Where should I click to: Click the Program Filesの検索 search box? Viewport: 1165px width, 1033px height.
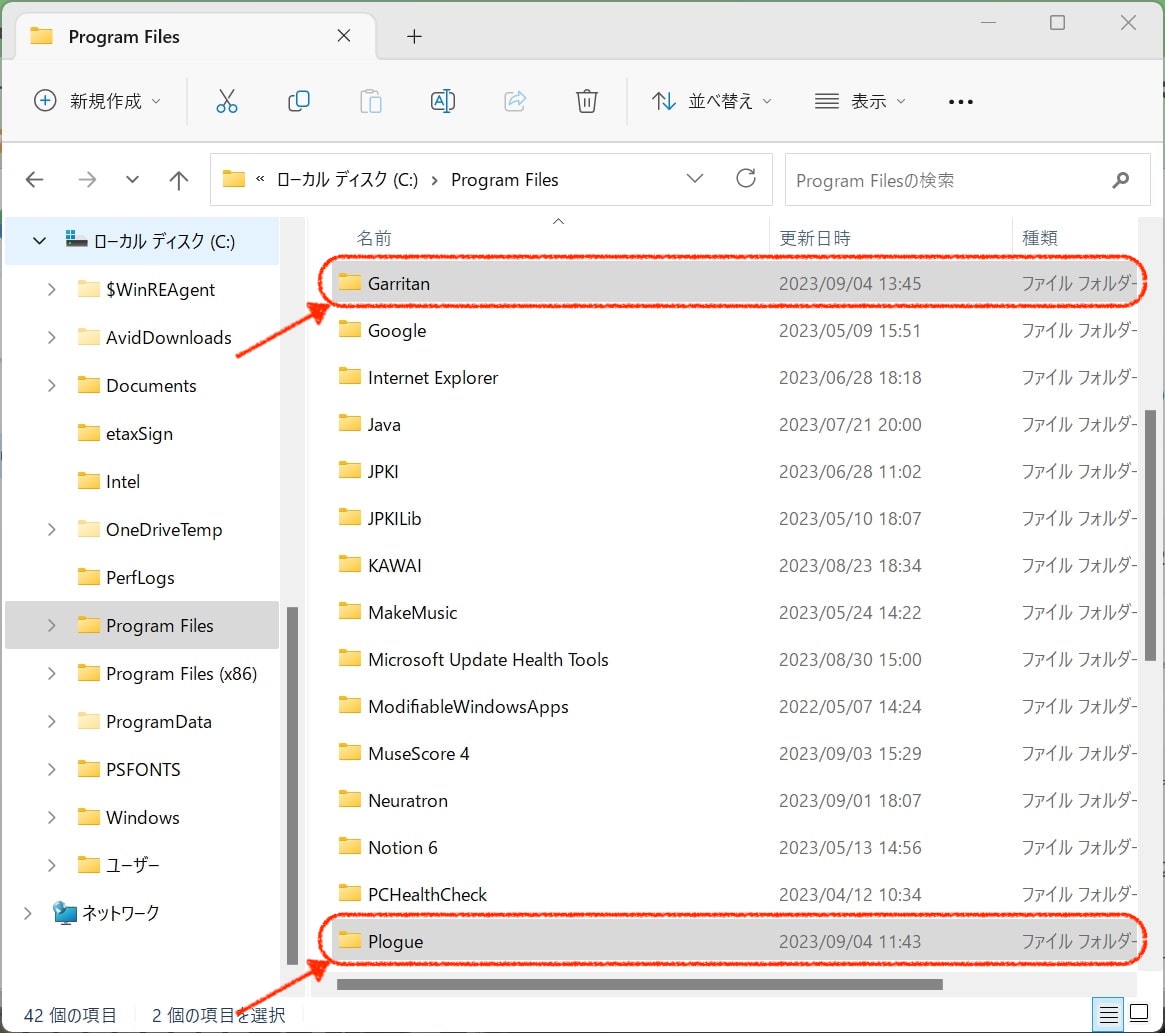click(x=967, y=180)
